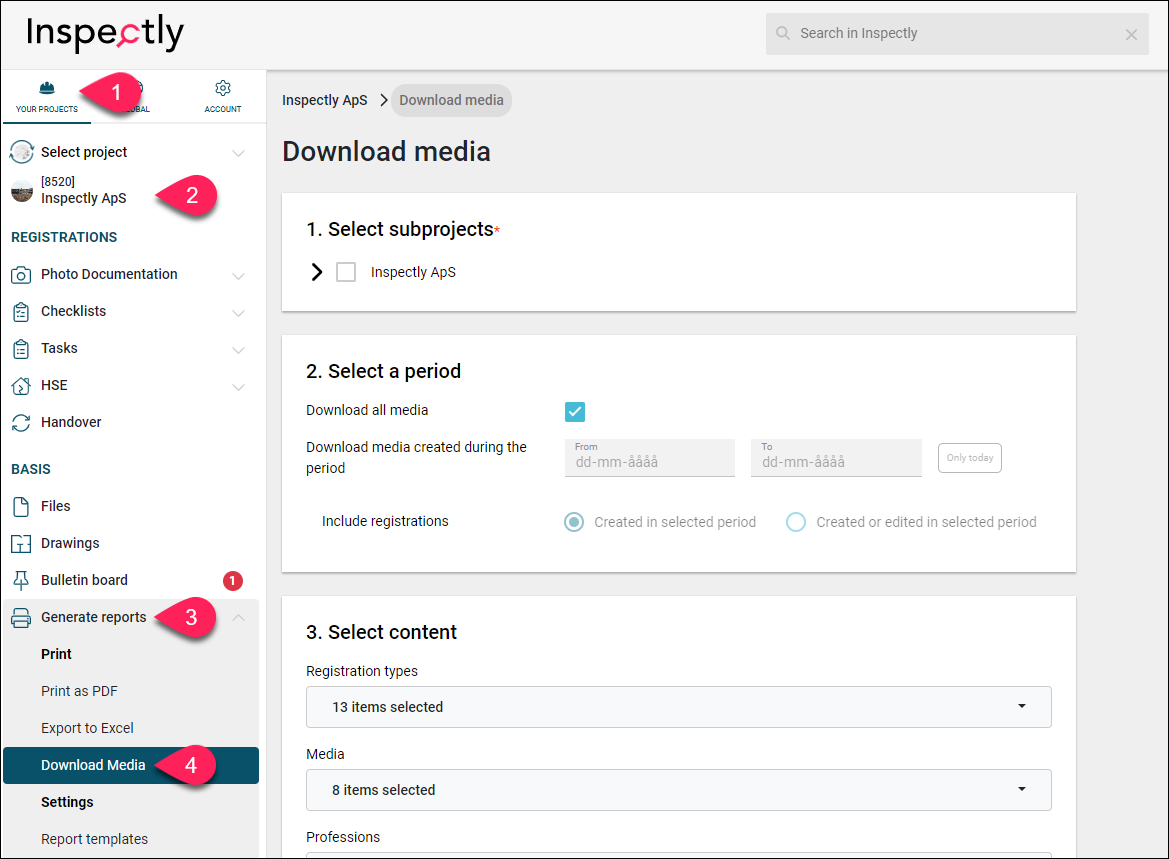
Task: Click the To date field
Action: pos(836,457)
